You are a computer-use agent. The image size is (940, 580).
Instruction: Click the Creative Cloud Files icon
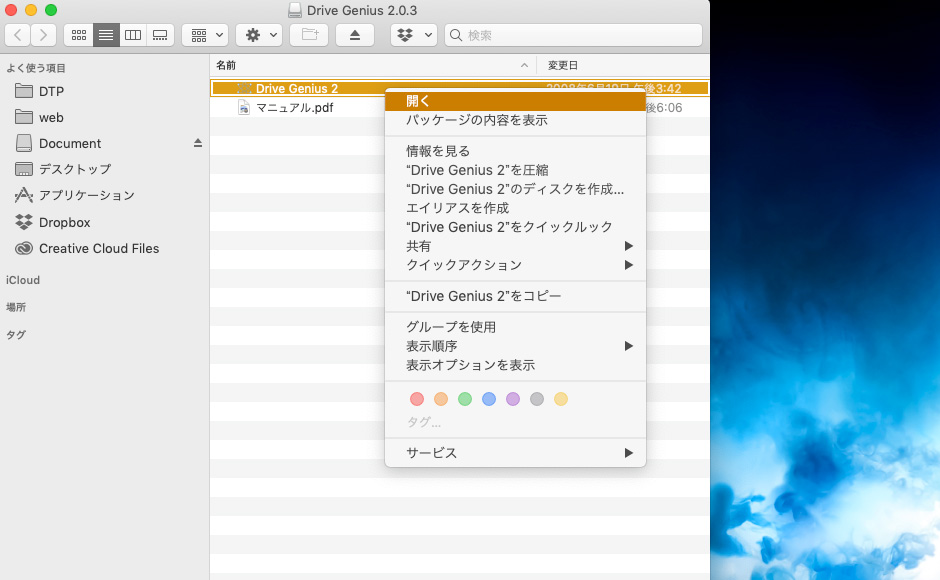coord(24,248)
